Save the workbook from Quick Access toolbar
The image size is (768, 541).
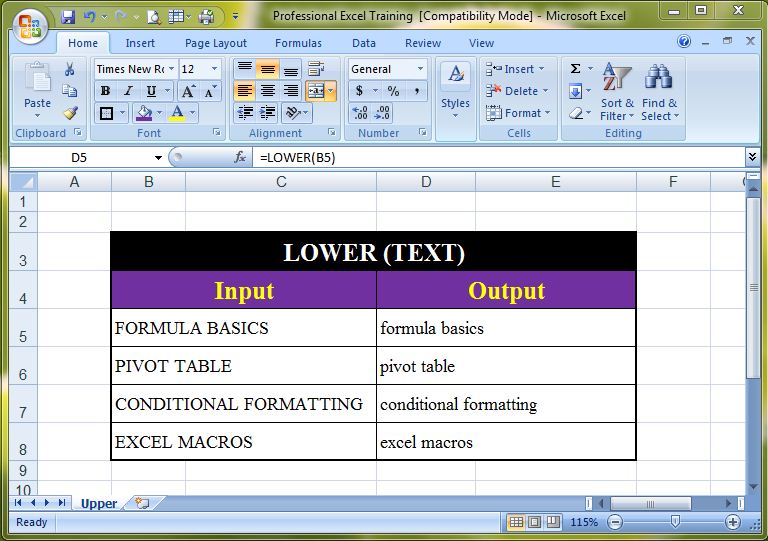68,17
